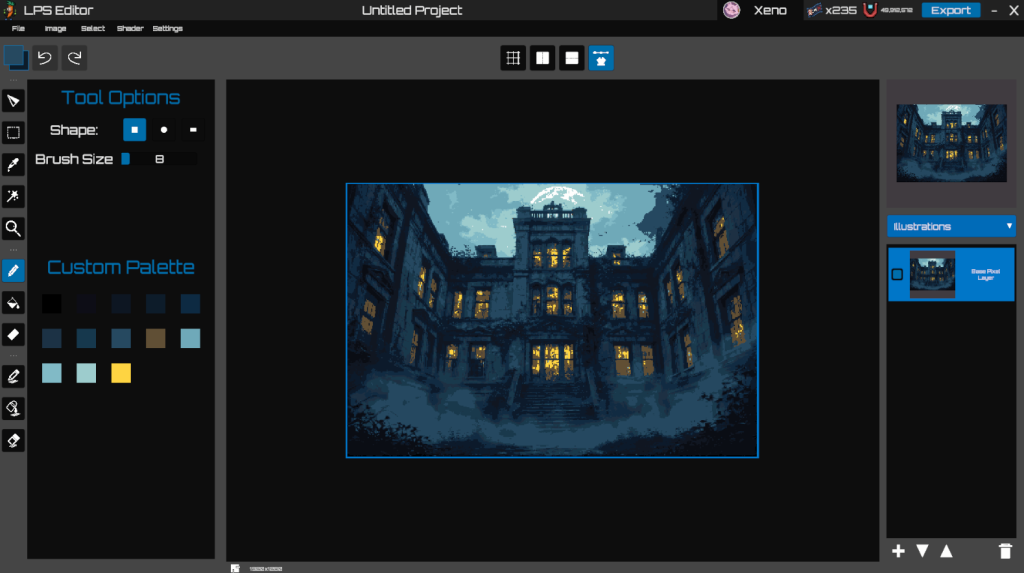
Task: Set brush shape to square
Action: coord(134,130)
